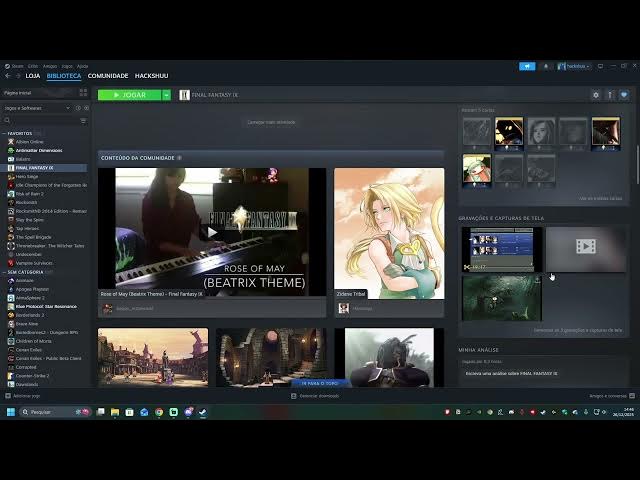Switch to the BIBLIOTECA tab
The image size is (640, 480).
point(64,76)
